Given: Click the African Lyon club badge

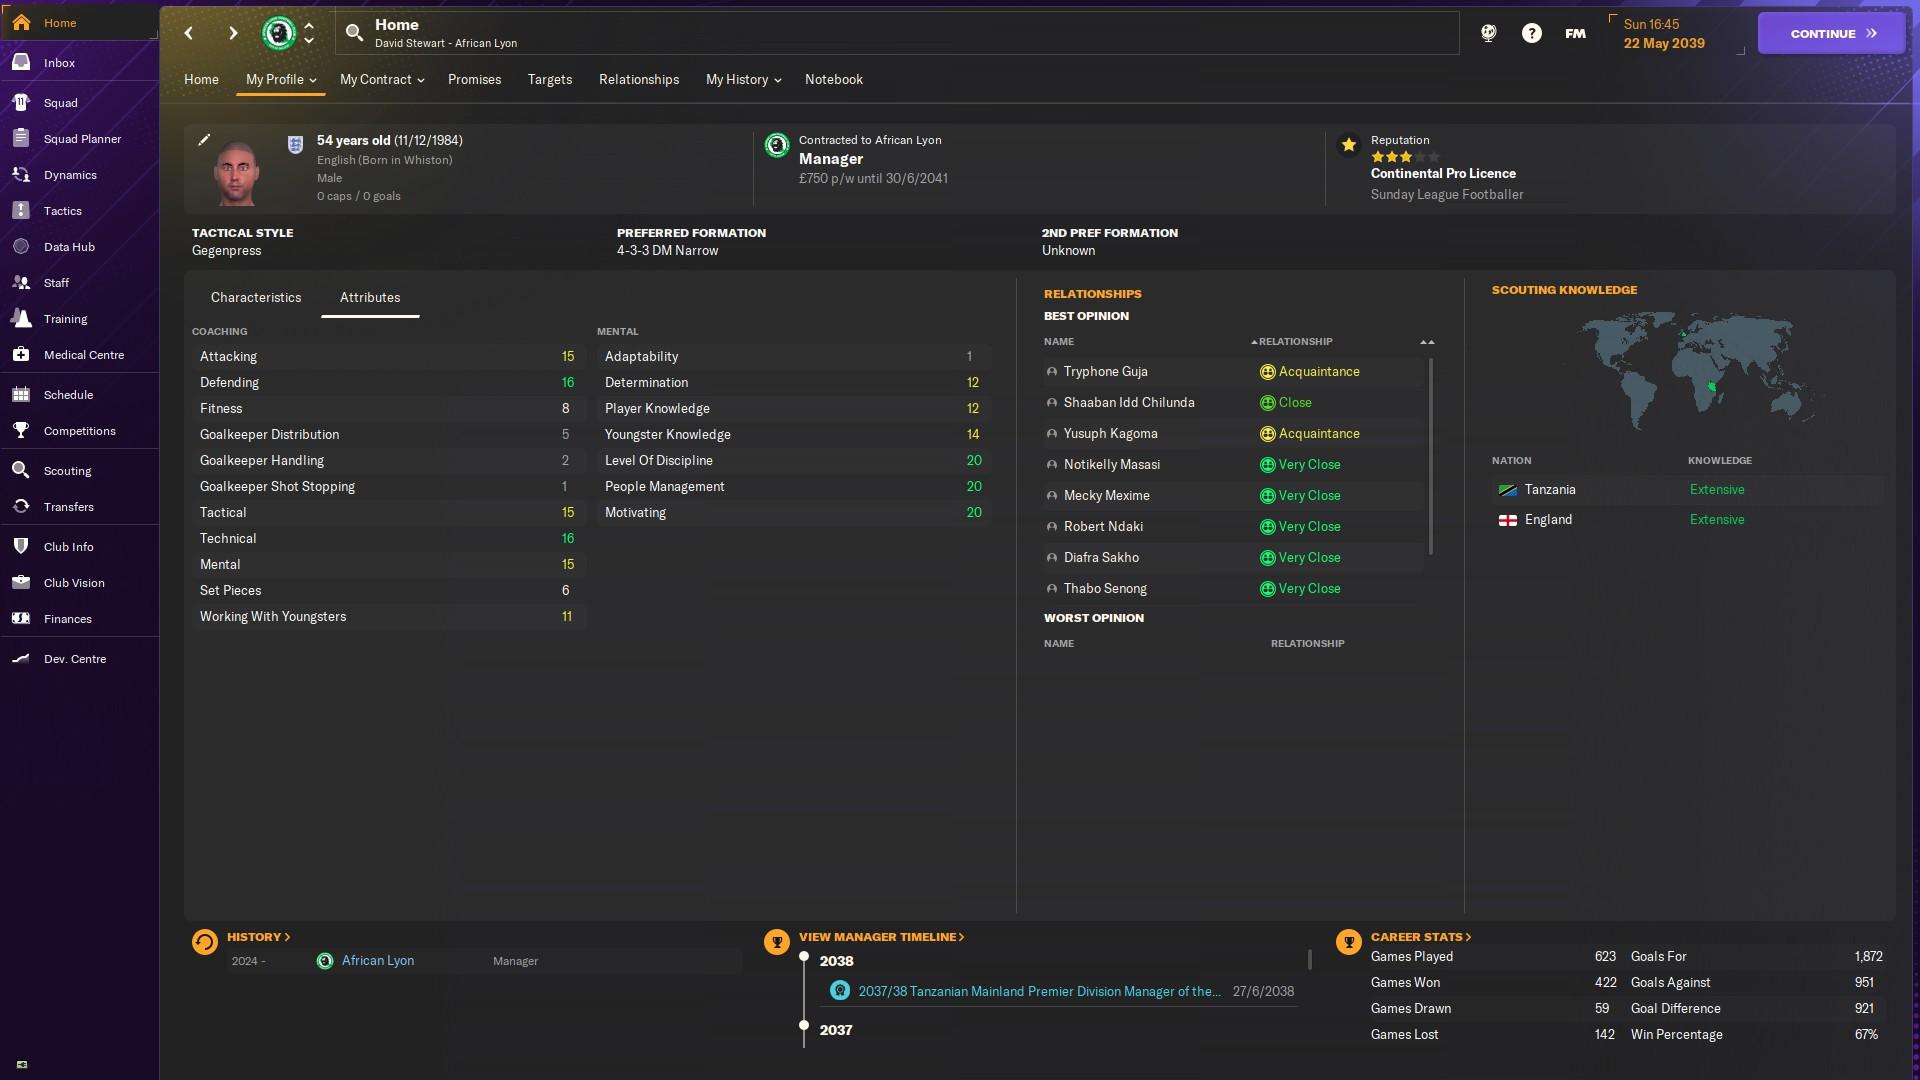Looking at the screenshot, I should [279, 33].
